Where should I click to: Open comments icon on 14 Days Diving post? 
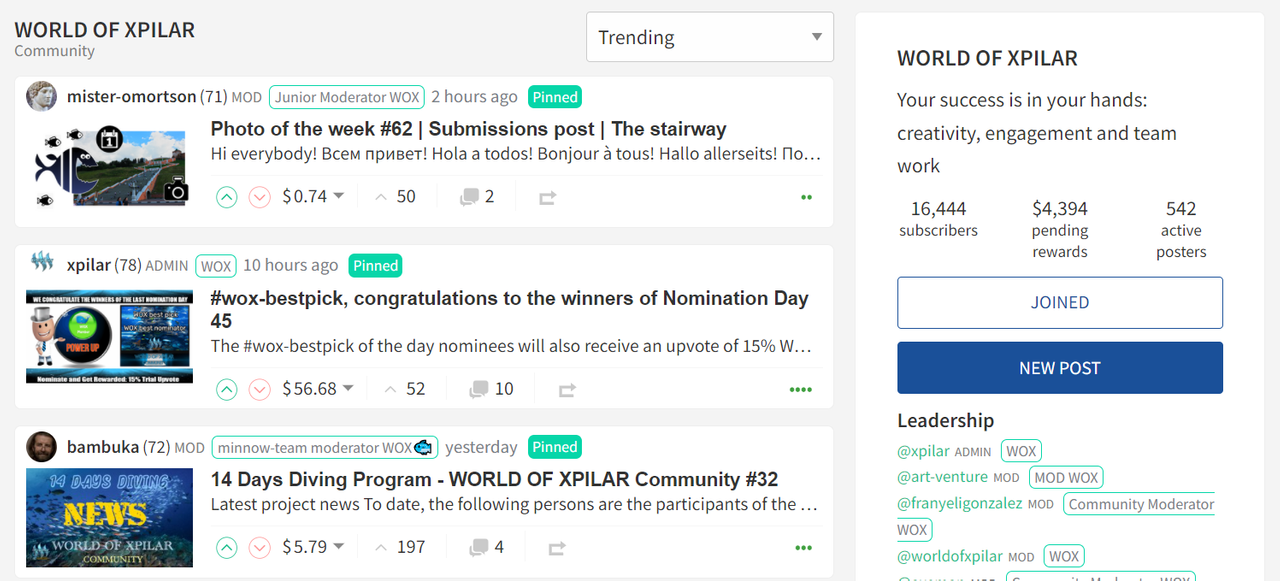coord(479,548)
